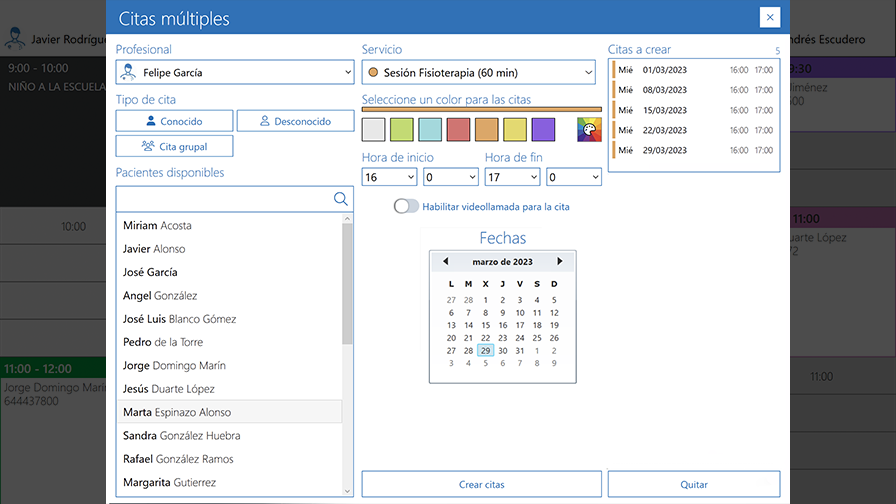
Task: Pick the purple color swatch
Action: click(543, 129)
